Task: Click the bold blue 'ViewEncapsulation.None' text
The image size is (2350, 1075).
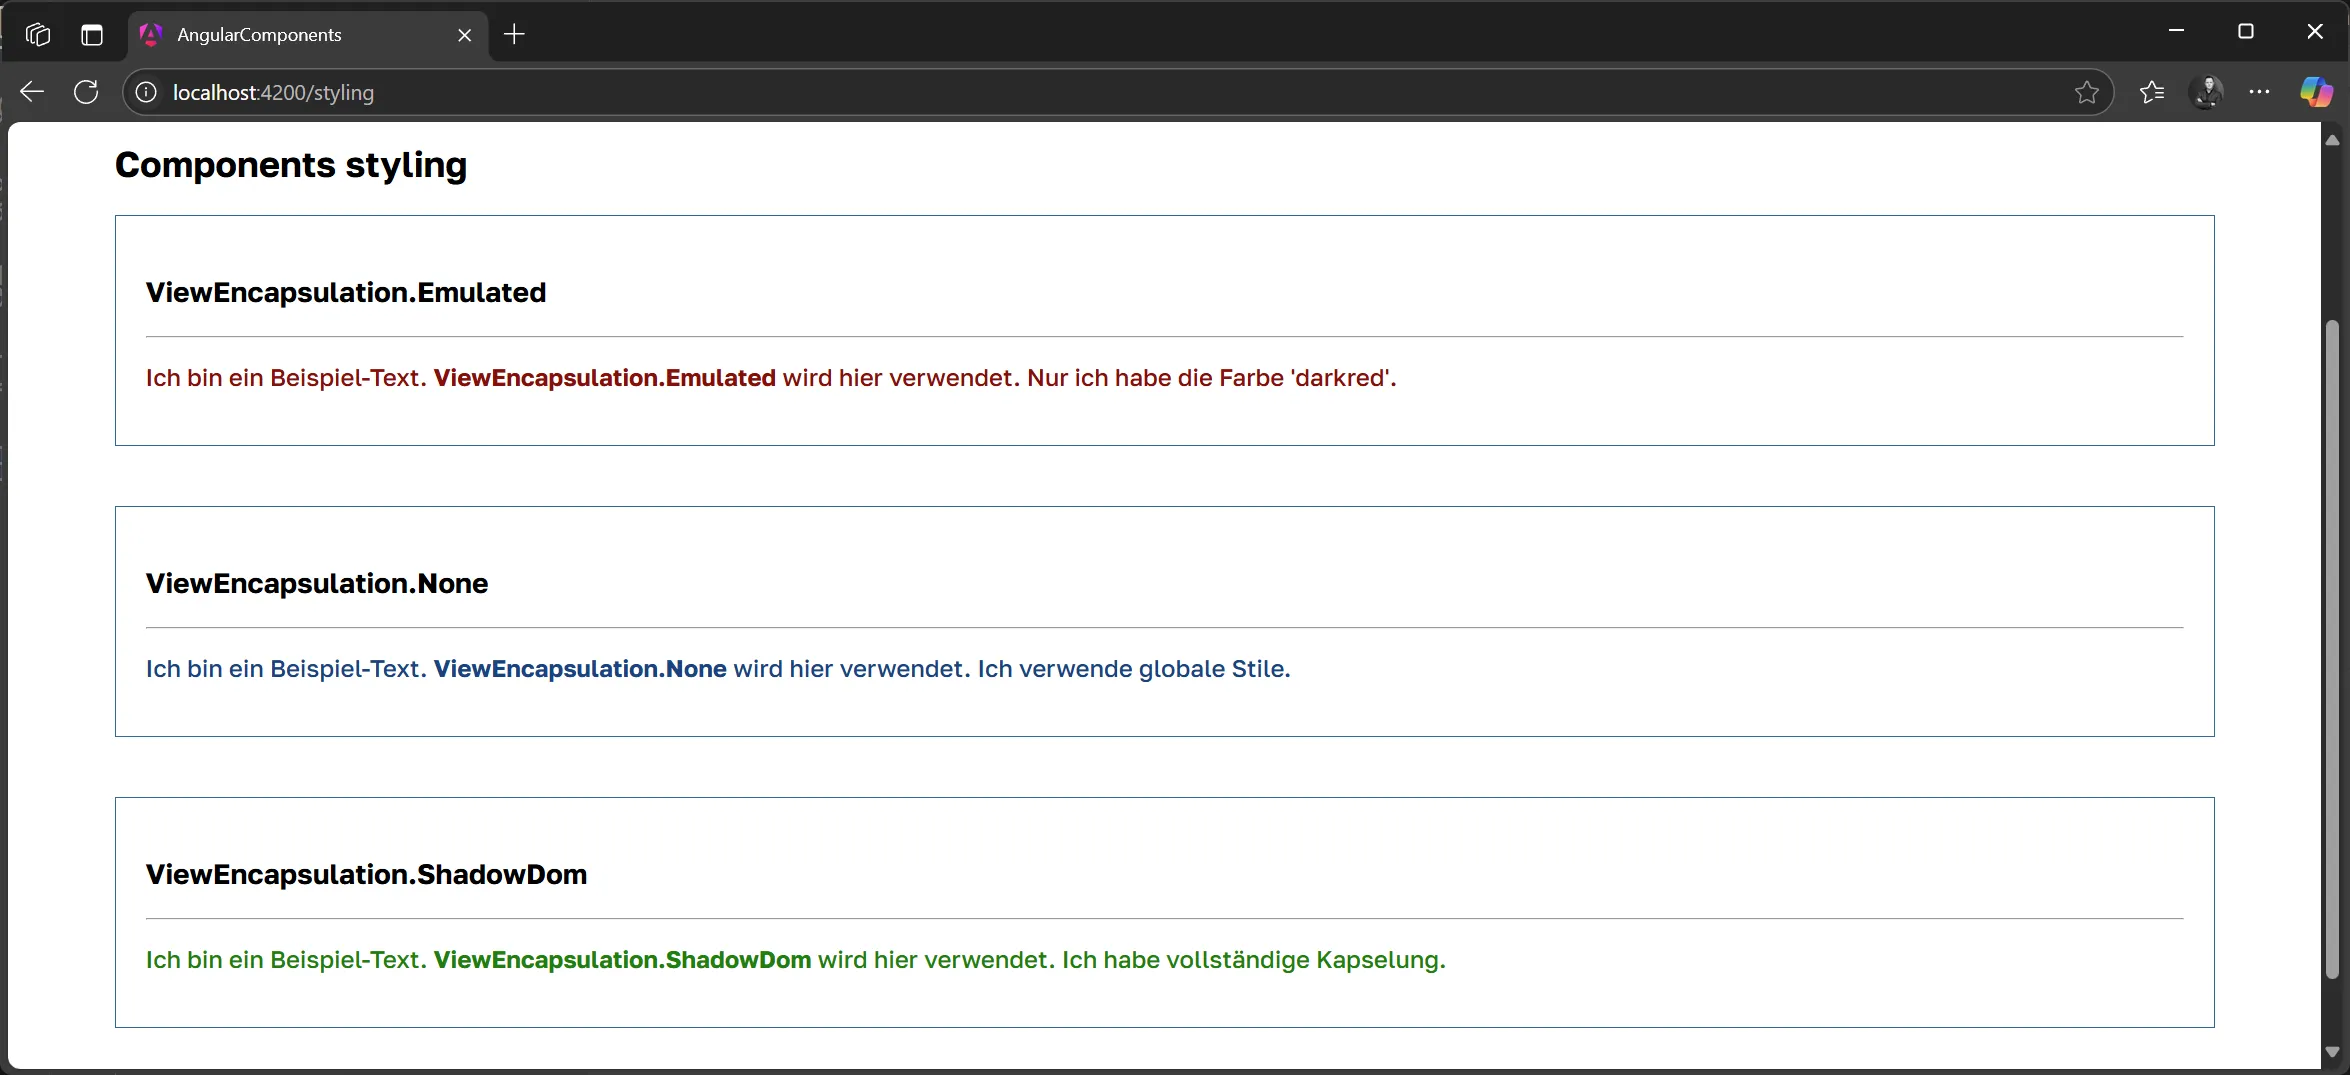Action: click(x=580, y=669)
